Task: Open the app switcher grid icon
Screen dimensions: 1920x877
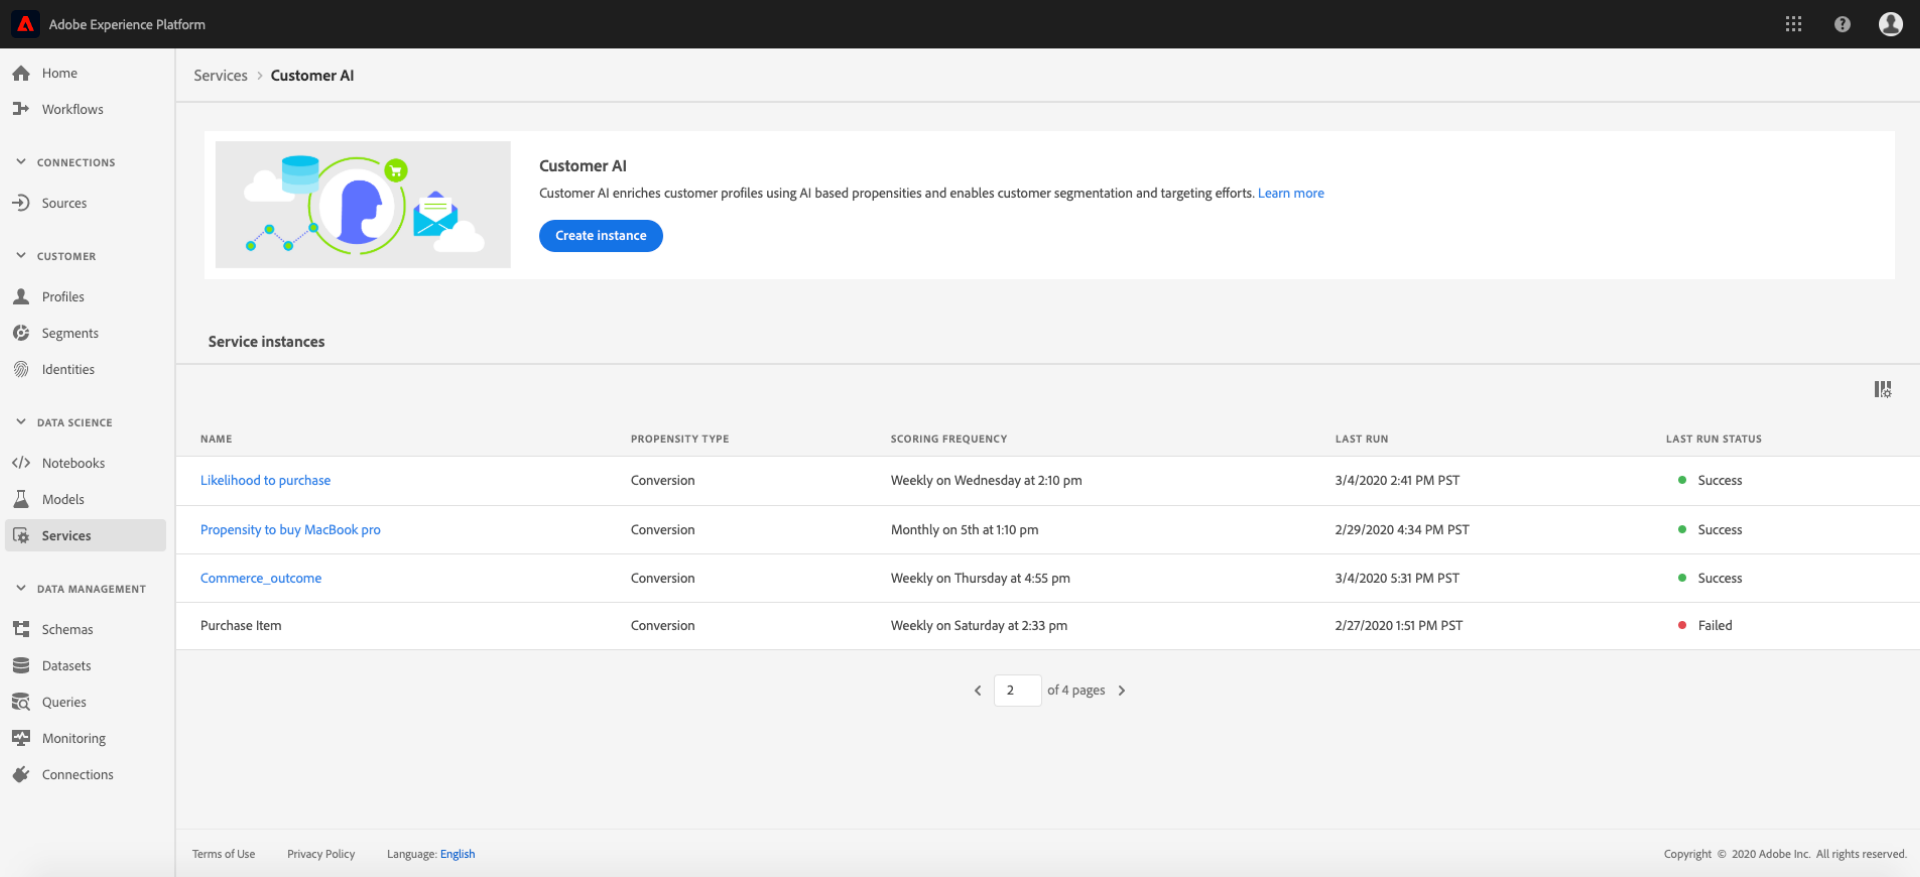Action: pyautogui.click(x=1793, y=24)
